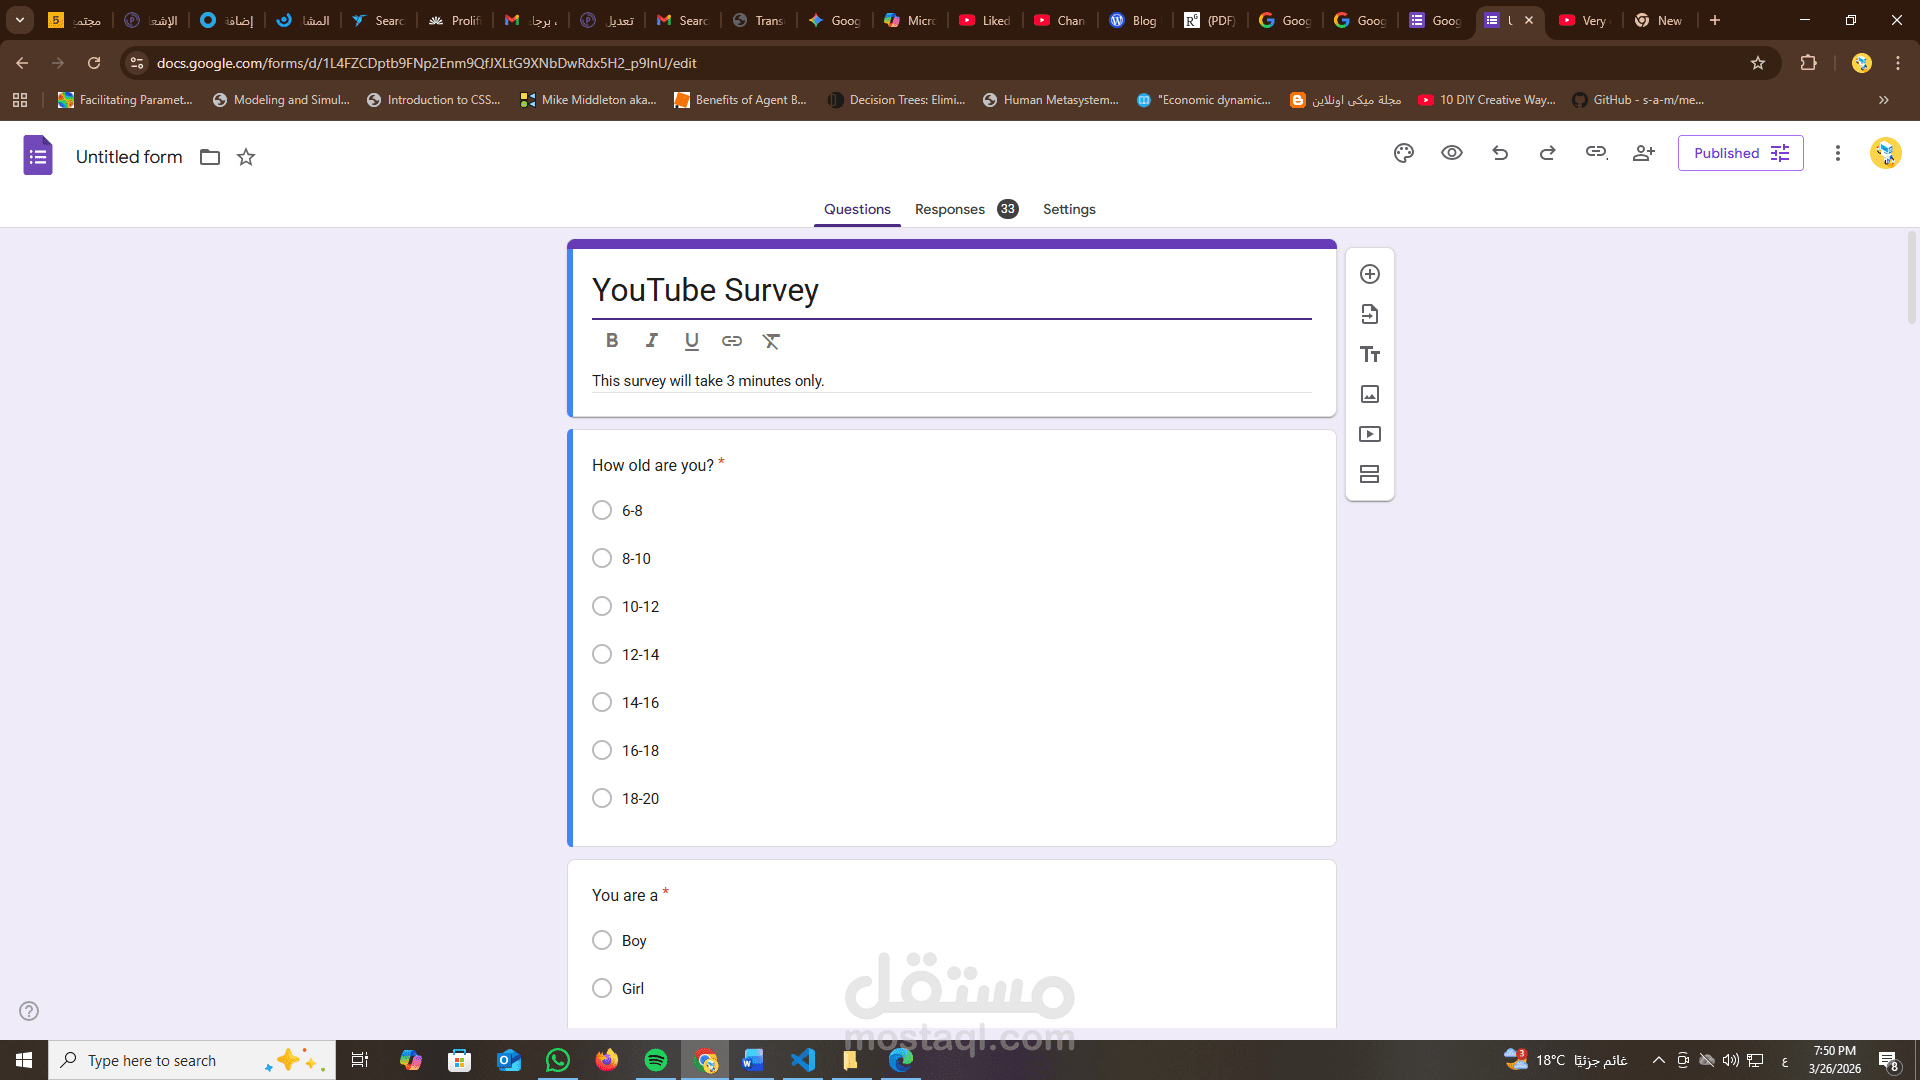Click the Import questions icon

pyautogui.click(x=1370, y=314)
